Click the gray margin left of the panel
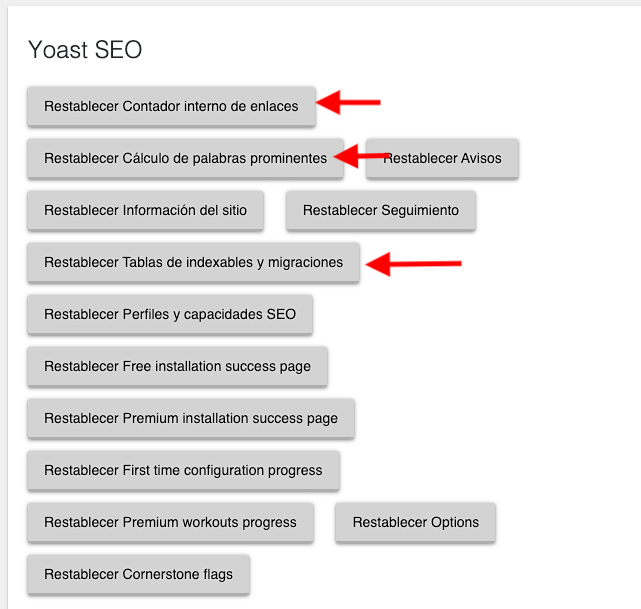This screenshot has height=609, width=641. coord(4,307)
